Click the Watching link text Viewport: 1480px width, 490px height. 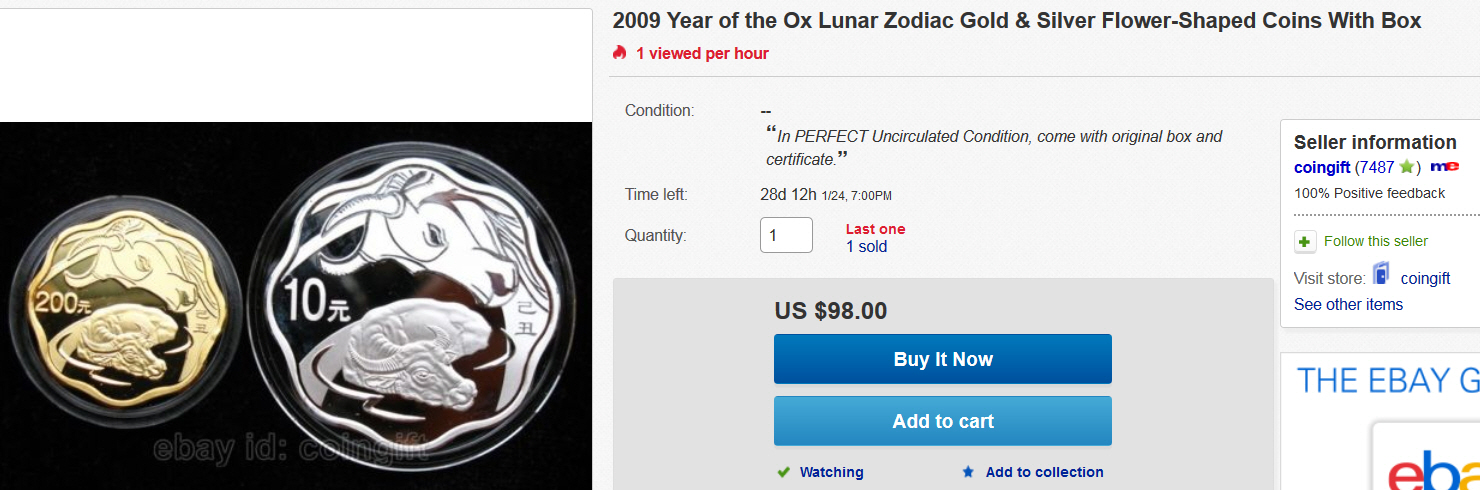point(831,472)
